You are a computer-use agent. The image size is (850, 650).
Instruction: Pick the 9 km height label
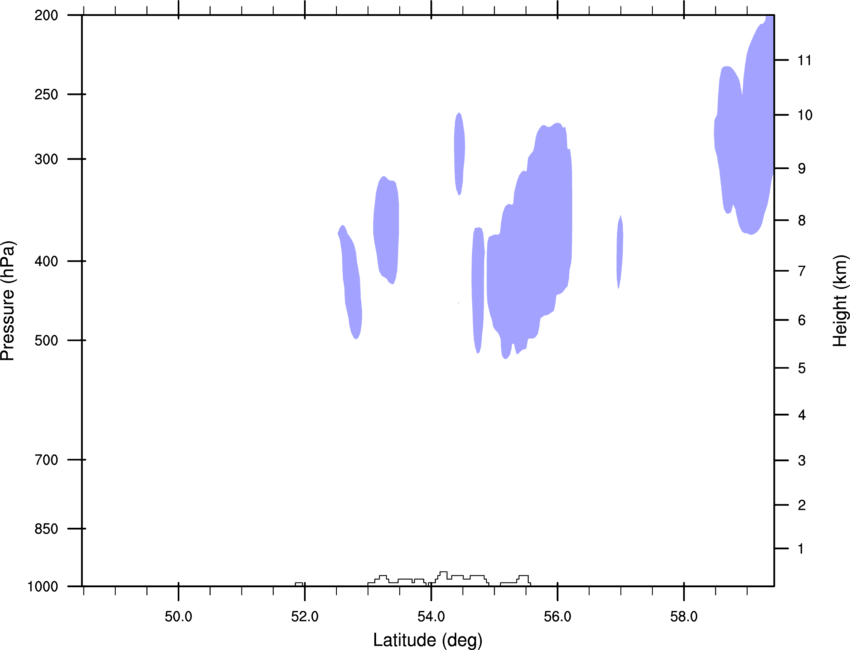pos(802,169)
